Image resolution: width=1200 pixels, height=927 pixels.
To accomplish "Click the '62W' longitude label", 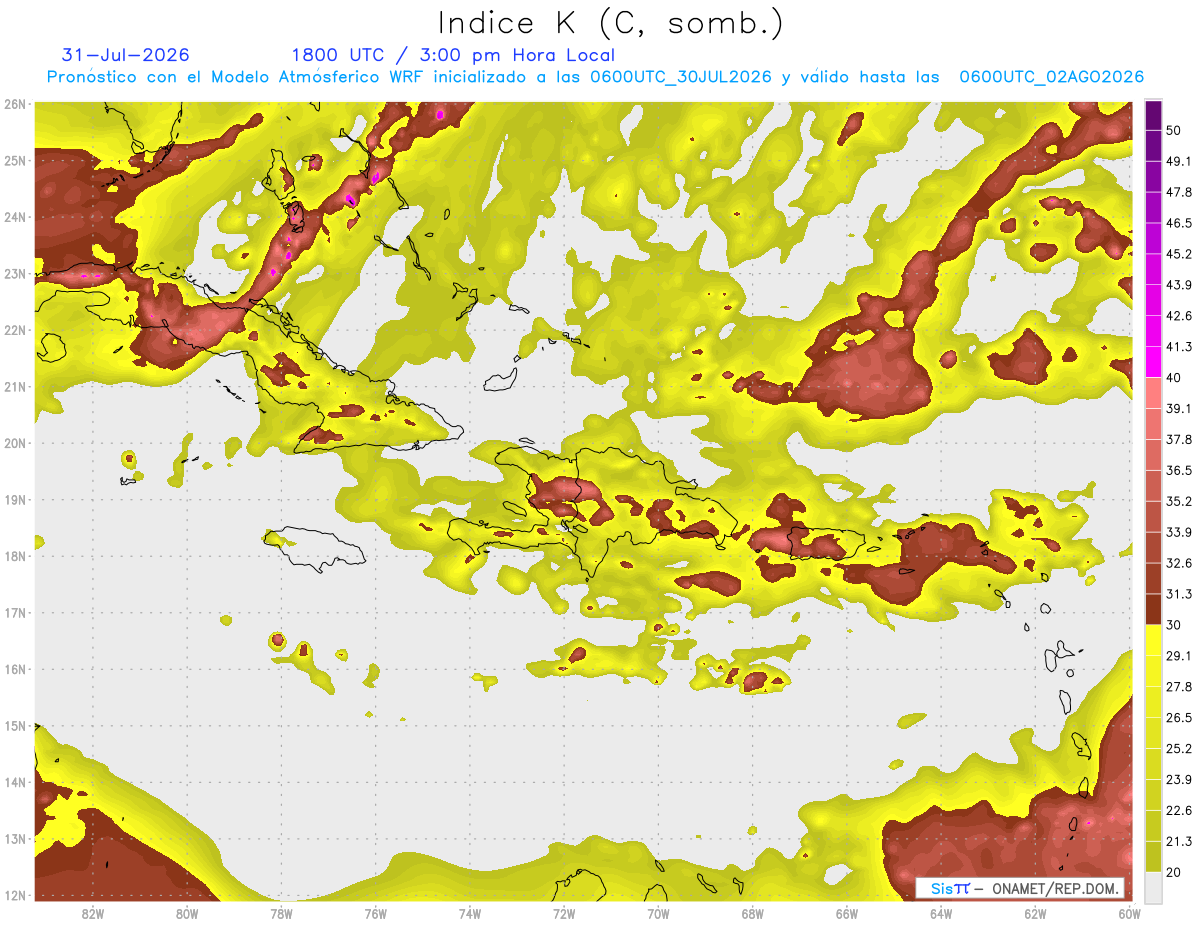I will point(1035,914).
